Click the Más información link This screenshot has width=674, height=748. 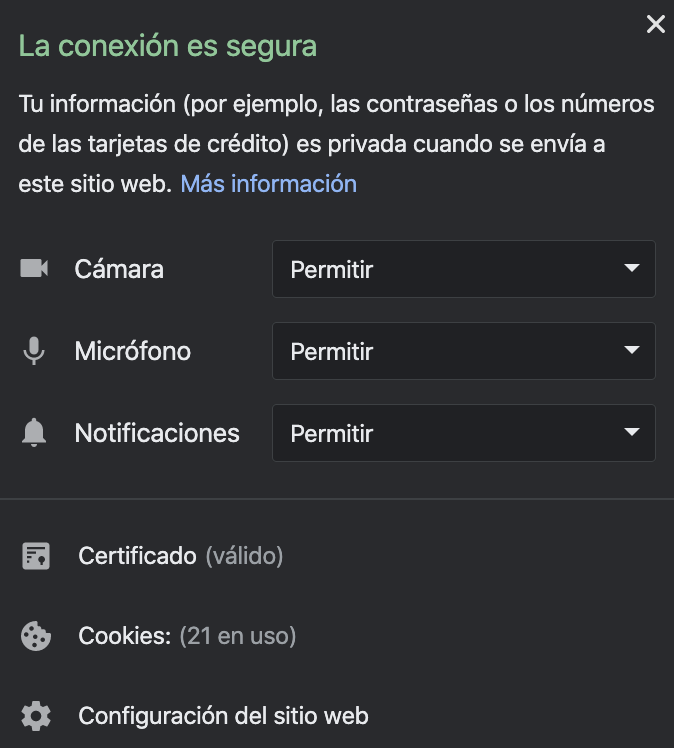[268, 184]
